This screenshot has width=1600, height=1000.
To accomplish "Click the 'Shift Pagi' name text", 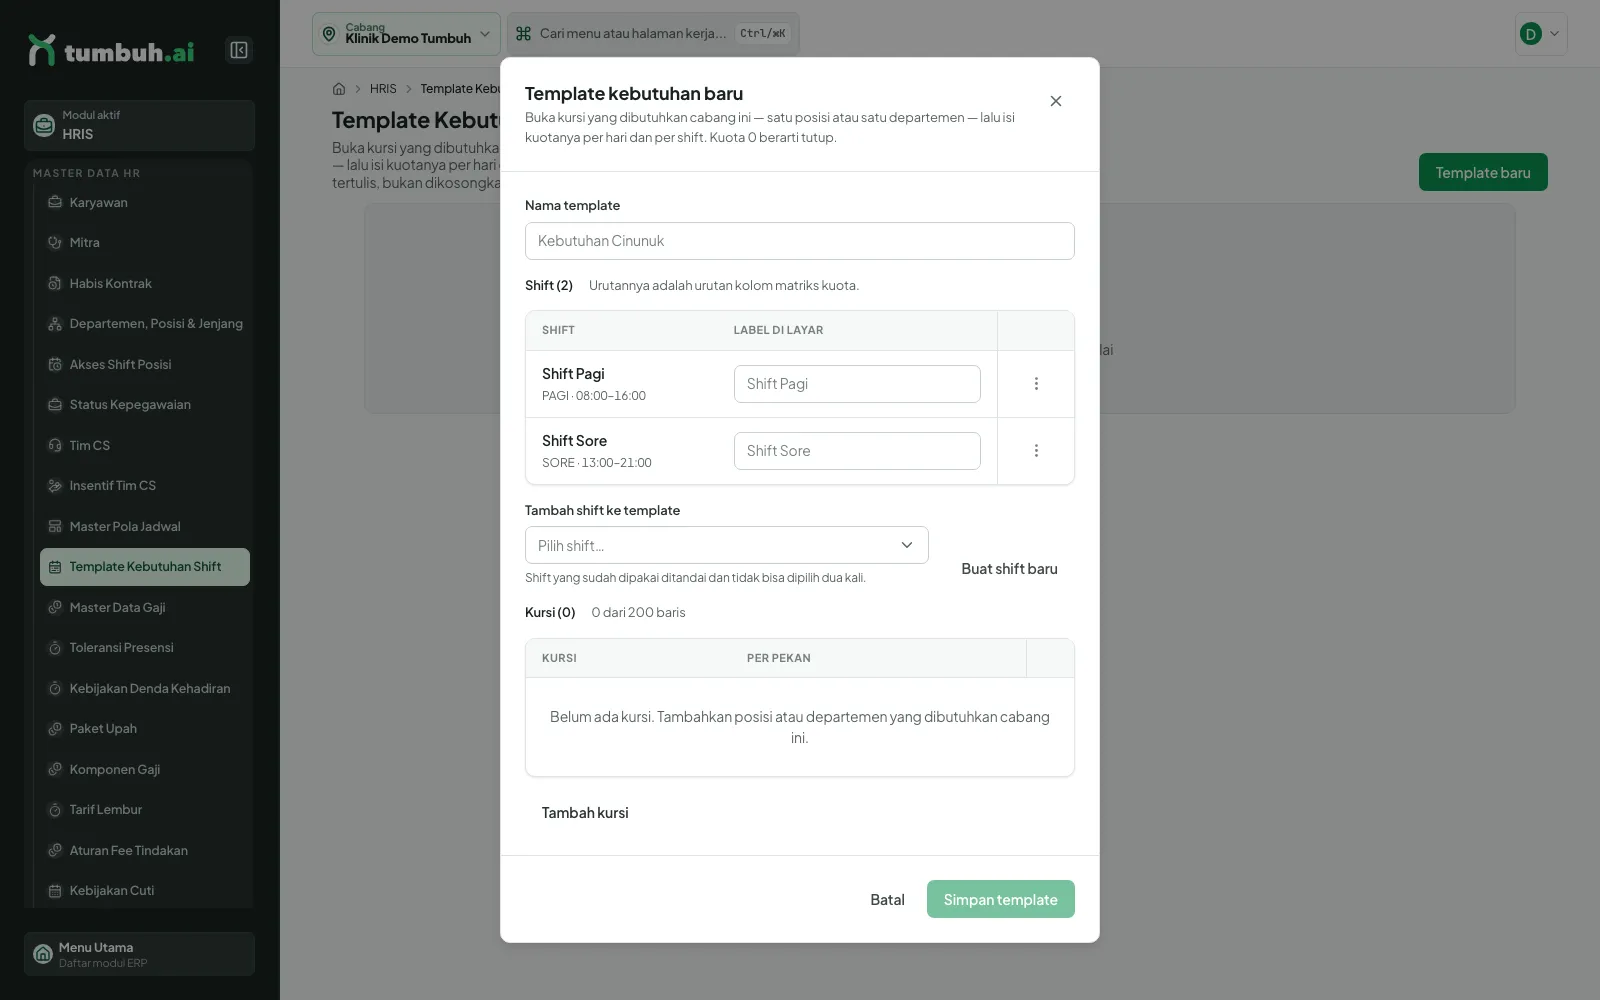I will pos(573,374).
